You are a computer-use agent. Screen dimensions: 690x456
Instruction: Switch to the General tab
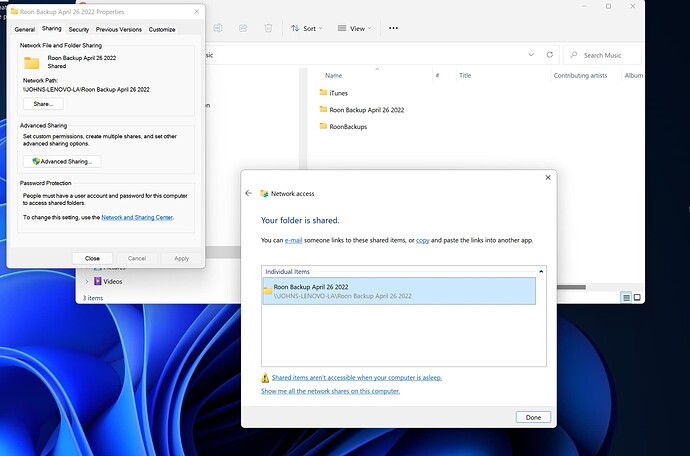(25, 29)
